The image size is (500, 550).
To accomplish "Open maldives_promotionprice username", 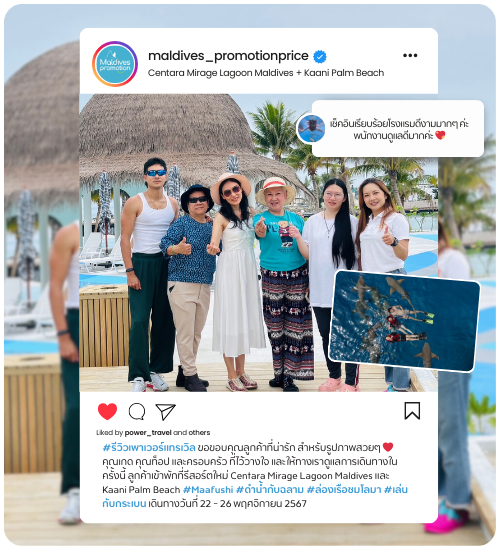I will pyautogui.click(x=228, y=56).
